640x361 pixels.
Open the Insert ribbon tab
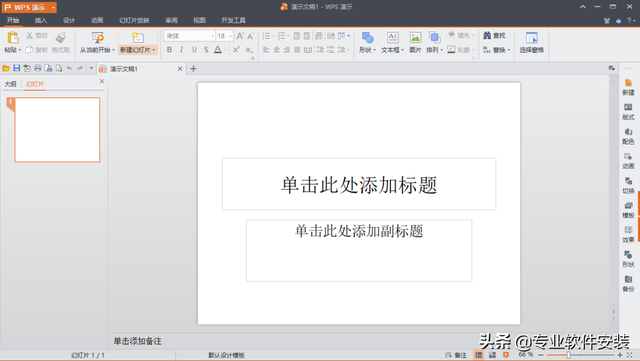tap(41, 20)
